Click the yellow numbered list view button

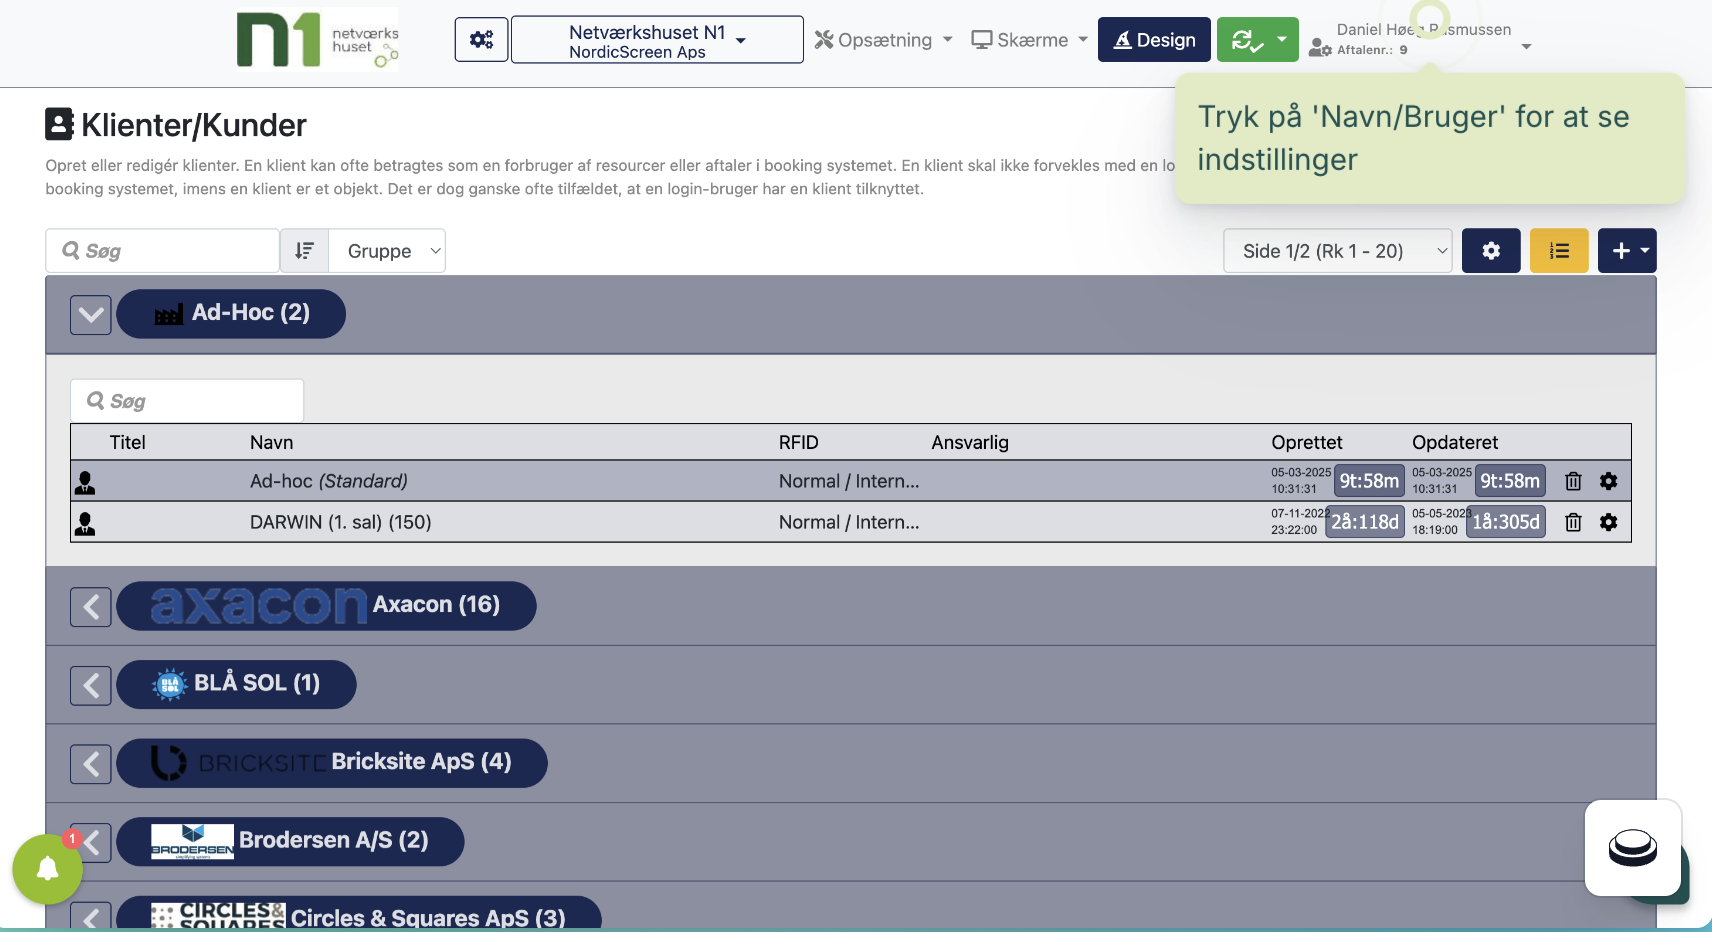pyautogui.click(x=1559, y=251)
